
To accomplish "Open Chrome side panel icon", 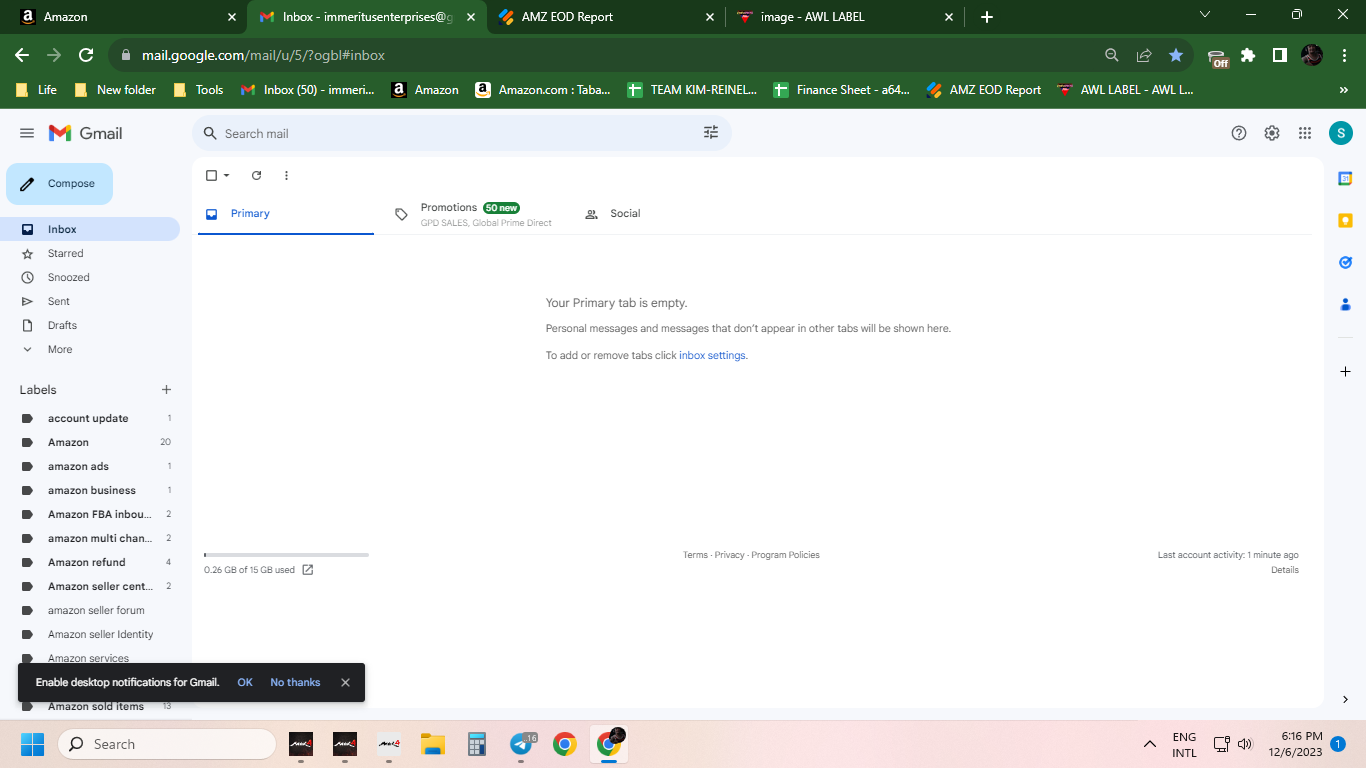I will pyautogui.click(x=1280, y=55).
